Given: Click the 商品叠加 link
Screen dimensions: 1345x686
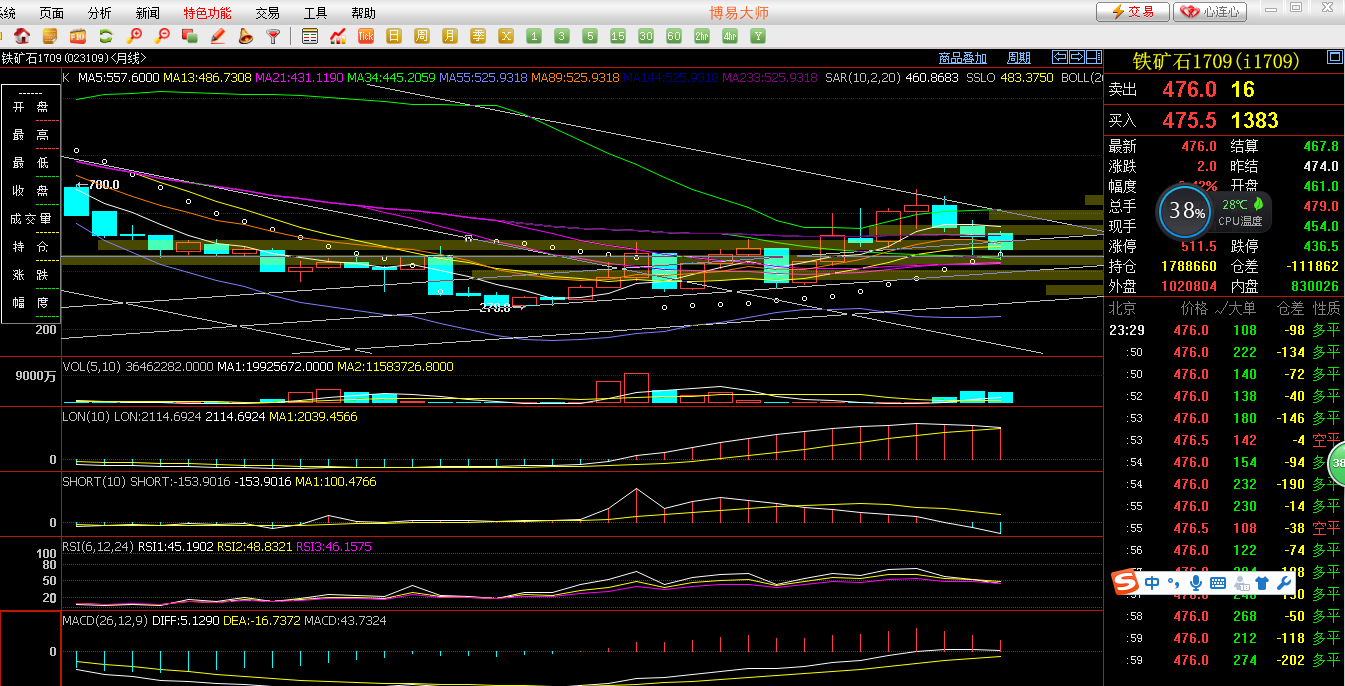Looking at the screenshot, I should click(963, 58).
